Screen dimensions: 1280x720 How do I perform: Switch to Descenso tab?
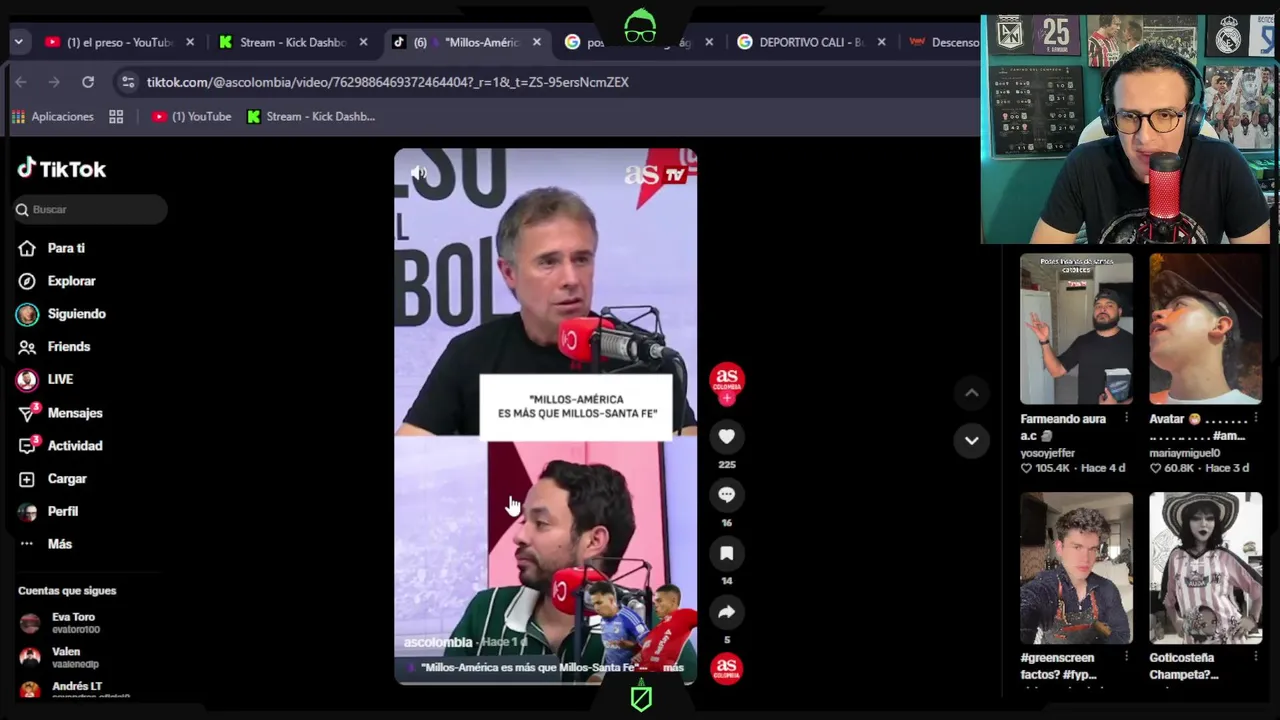943,42
